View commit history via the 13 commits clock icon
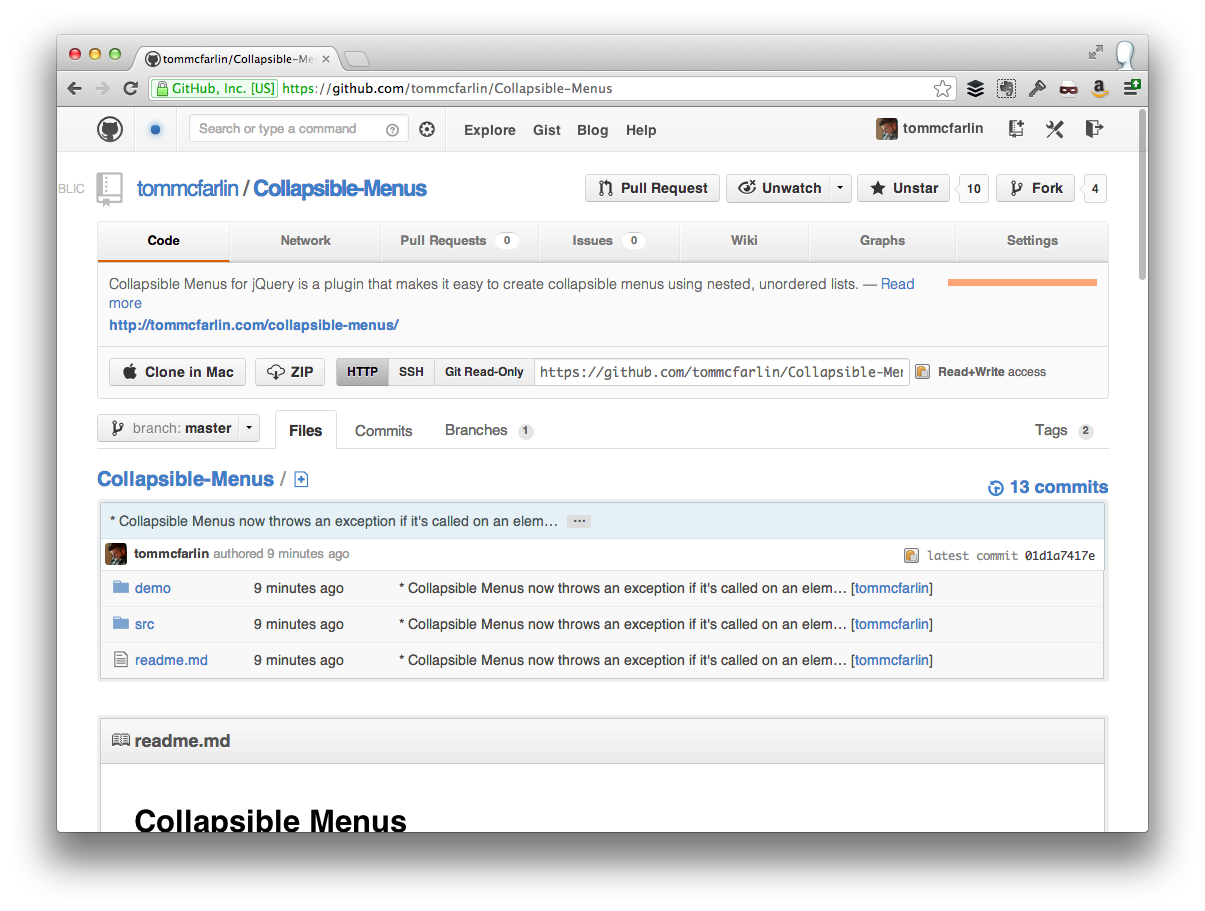The image size is (1205, 911). pos(995,487)
